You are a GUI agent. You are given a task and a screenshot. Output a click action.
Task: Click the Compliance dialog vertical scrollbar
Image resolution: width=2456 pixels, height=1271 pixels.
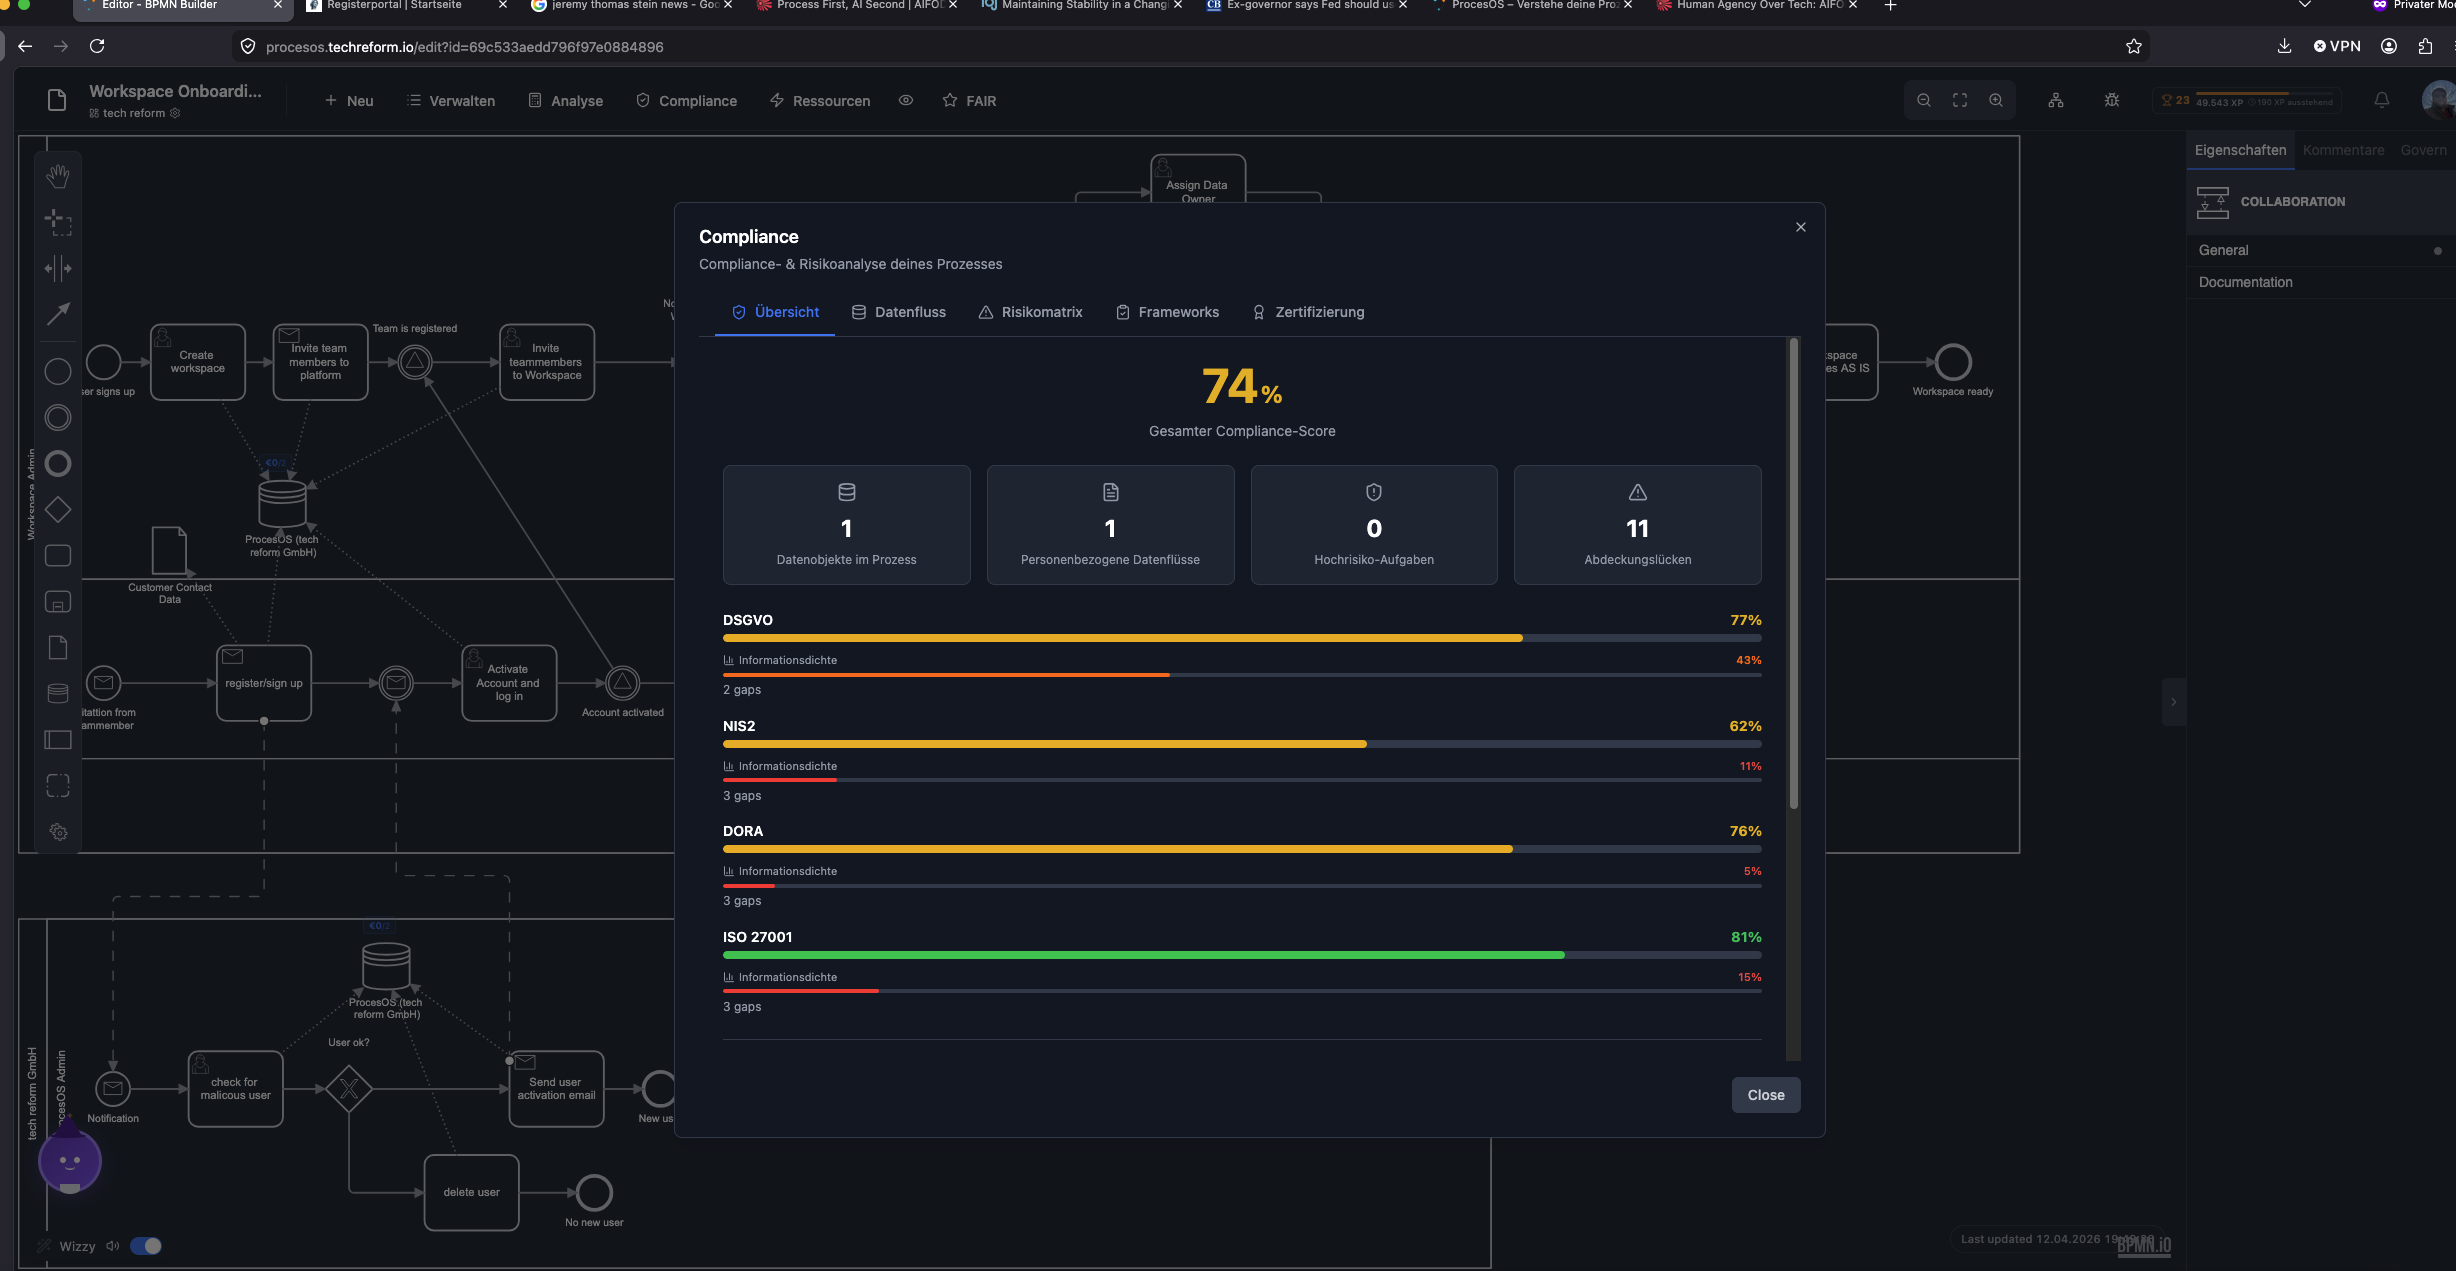point(1794,574)
